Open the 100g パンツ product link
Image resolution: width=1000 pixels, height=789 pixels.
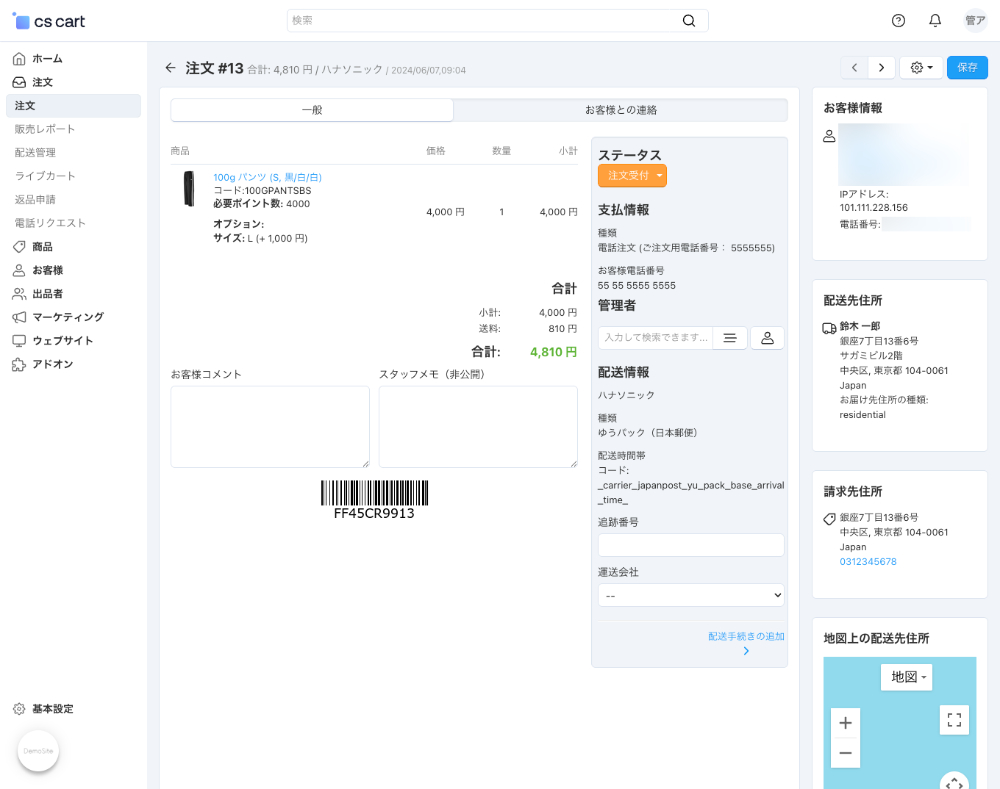coord(266,176)
